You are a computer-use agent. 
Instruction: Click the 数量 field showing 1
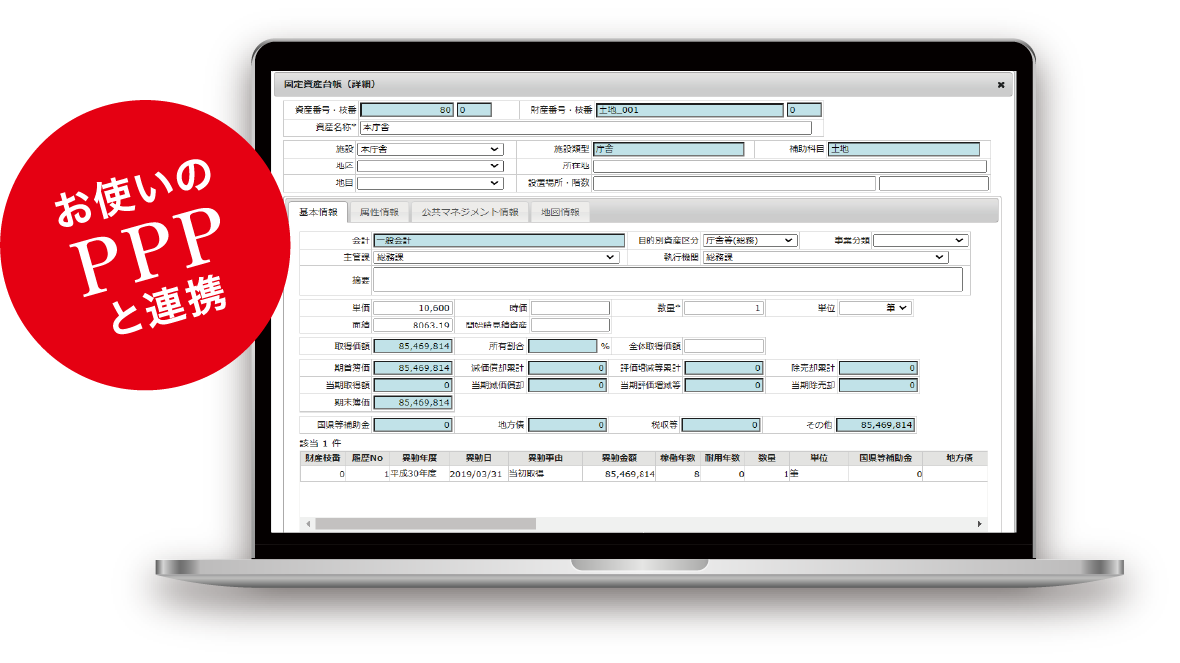pyautogui.click(x=724, y=308)
